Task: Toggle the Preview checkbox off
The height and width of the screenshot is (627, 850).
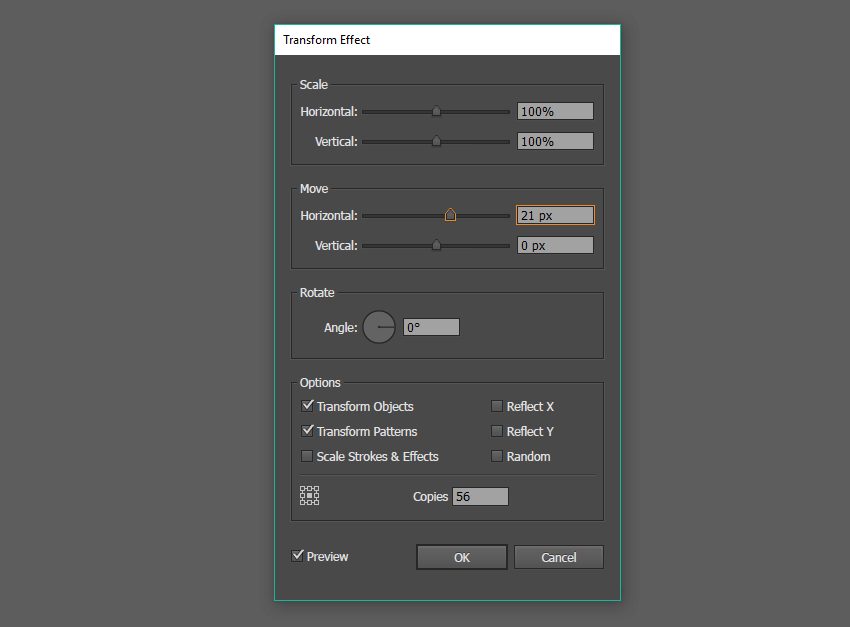Action: point(298,556)
